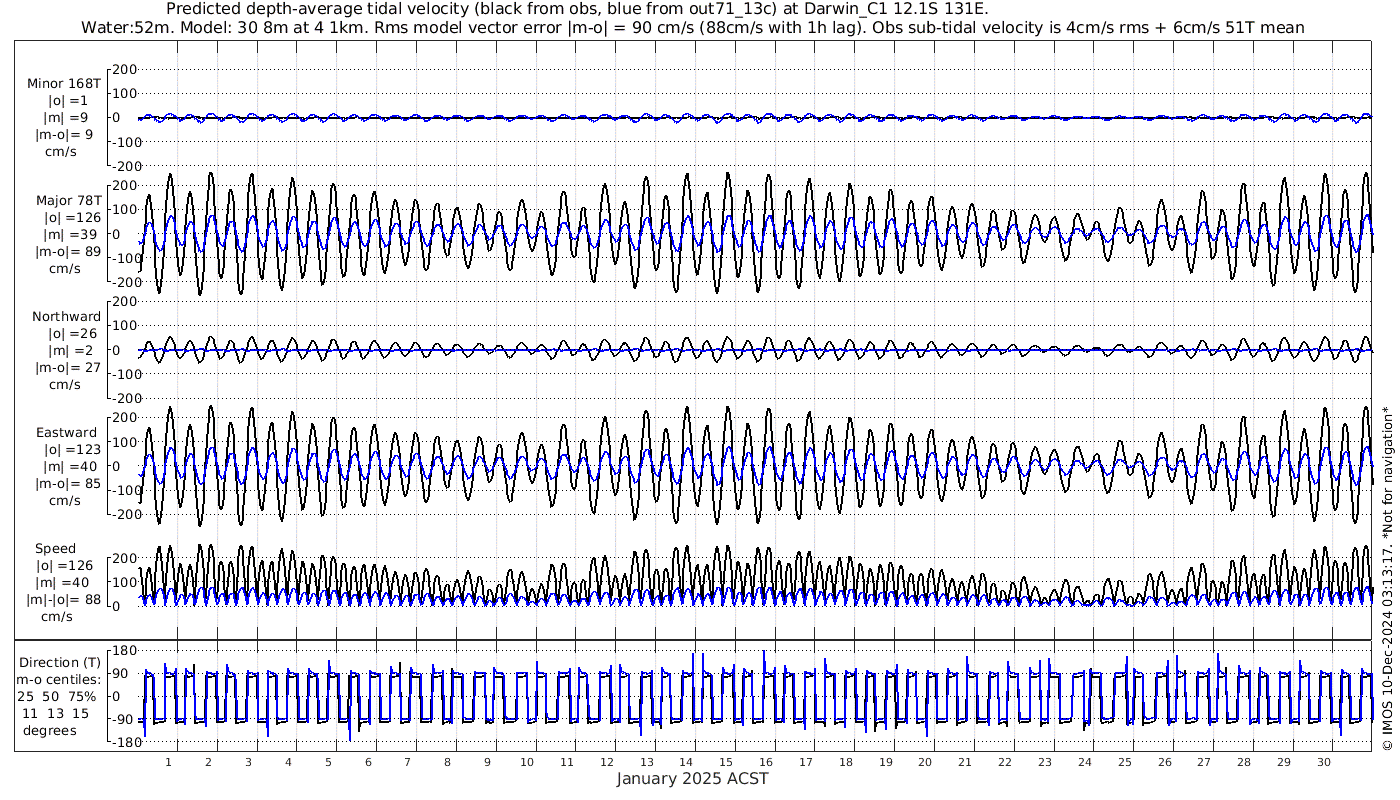This screenshot has height=800, width=1400.
Task: Click day '30' on the x-axis
Action: [x=1324, y=762]
